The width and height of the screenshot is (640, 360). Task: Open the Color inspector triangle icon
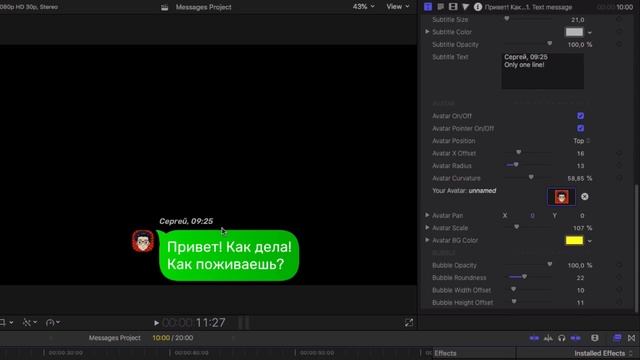click(465, 7)
